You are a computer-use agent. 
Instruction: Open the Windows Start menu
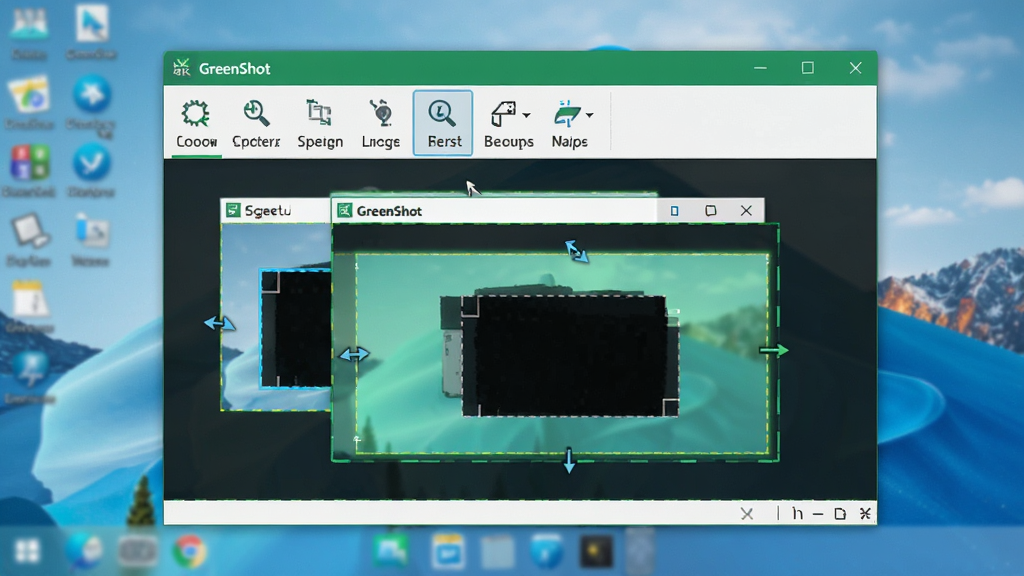[x=27, y=551]
